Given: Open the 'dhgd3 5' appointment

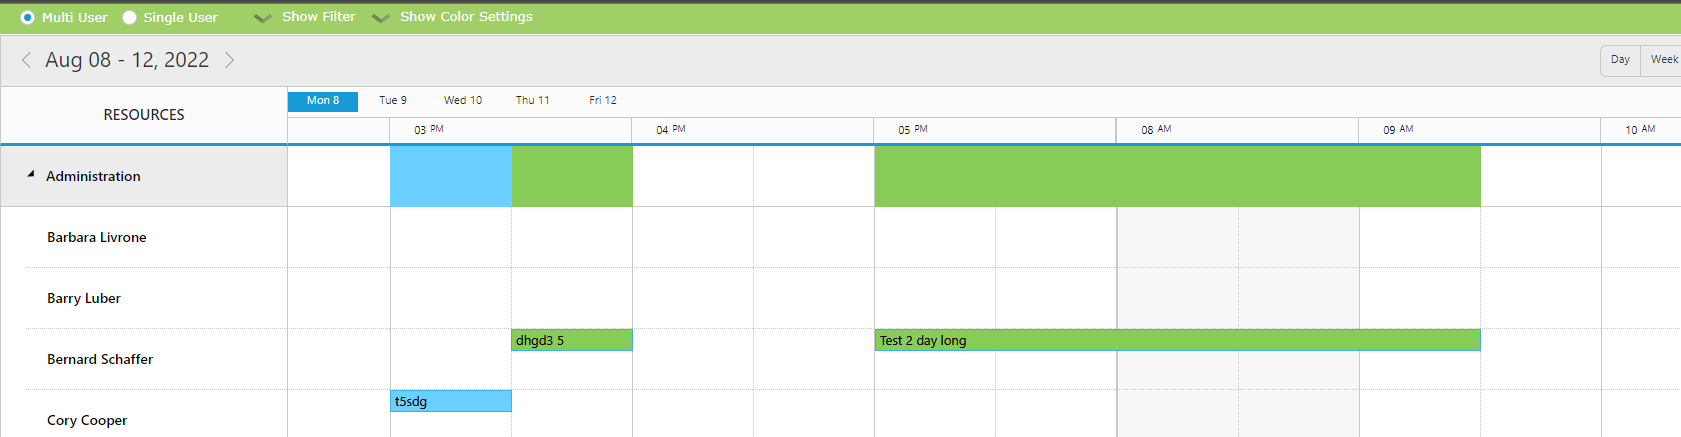Looking at the screenshot, I should pyautogui.click(x=571, y=340).
